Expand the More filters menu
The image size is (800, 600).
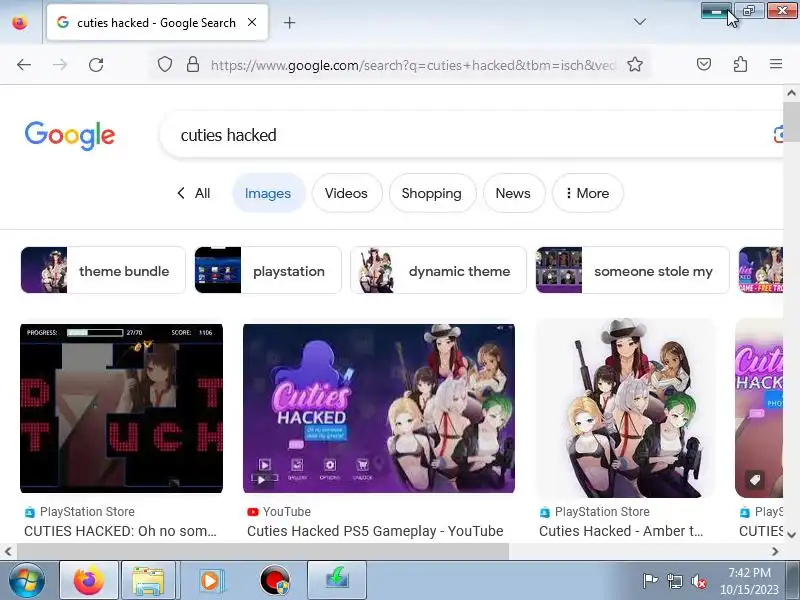[x=587, y=193]
